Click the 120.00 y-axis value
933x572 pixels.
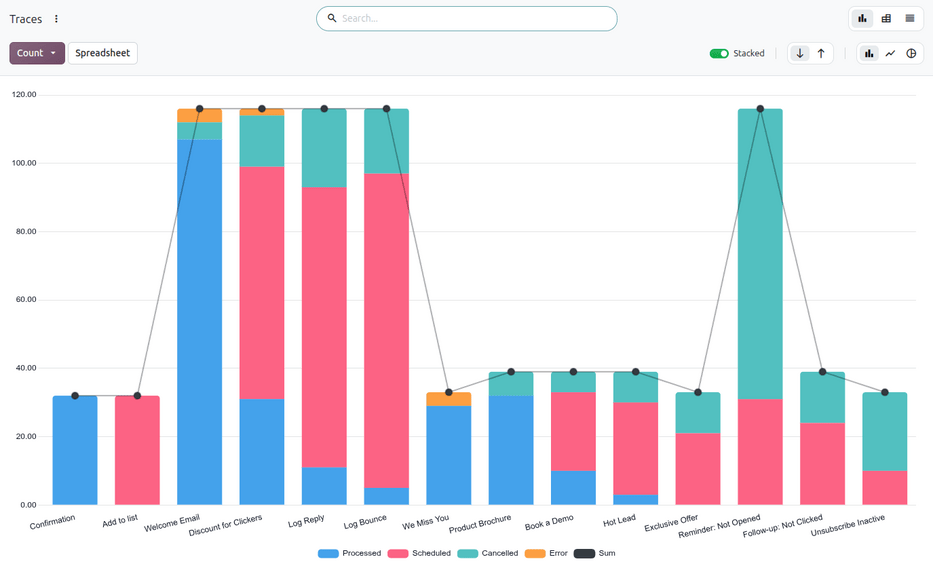(24, 95)
